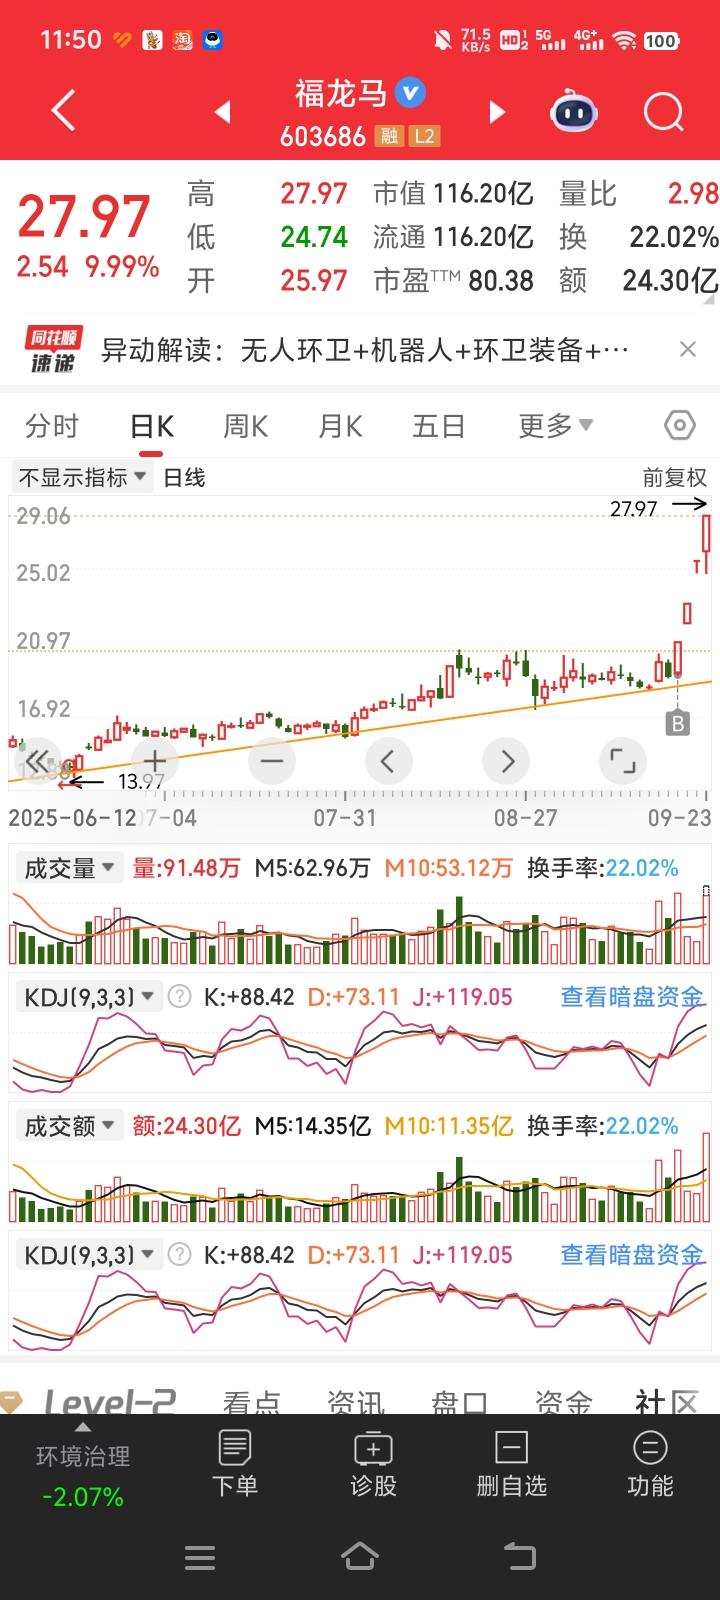The height and width of the screenshot is (1600, 720).
Task: Tap 删自选 remove from watchlist
Action: tap(511, 1463)
